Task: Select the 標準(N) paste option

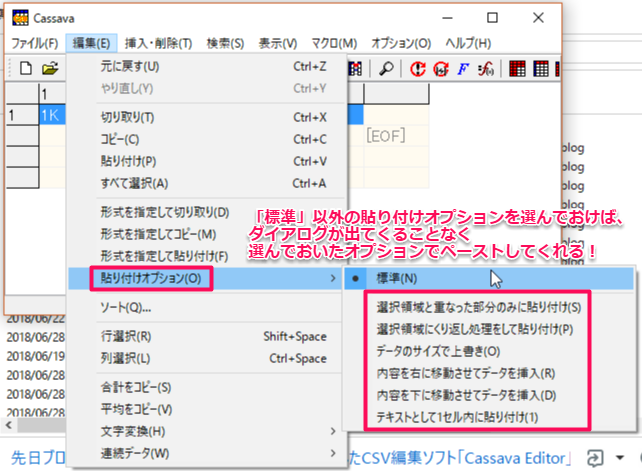Action: [489, 279]
